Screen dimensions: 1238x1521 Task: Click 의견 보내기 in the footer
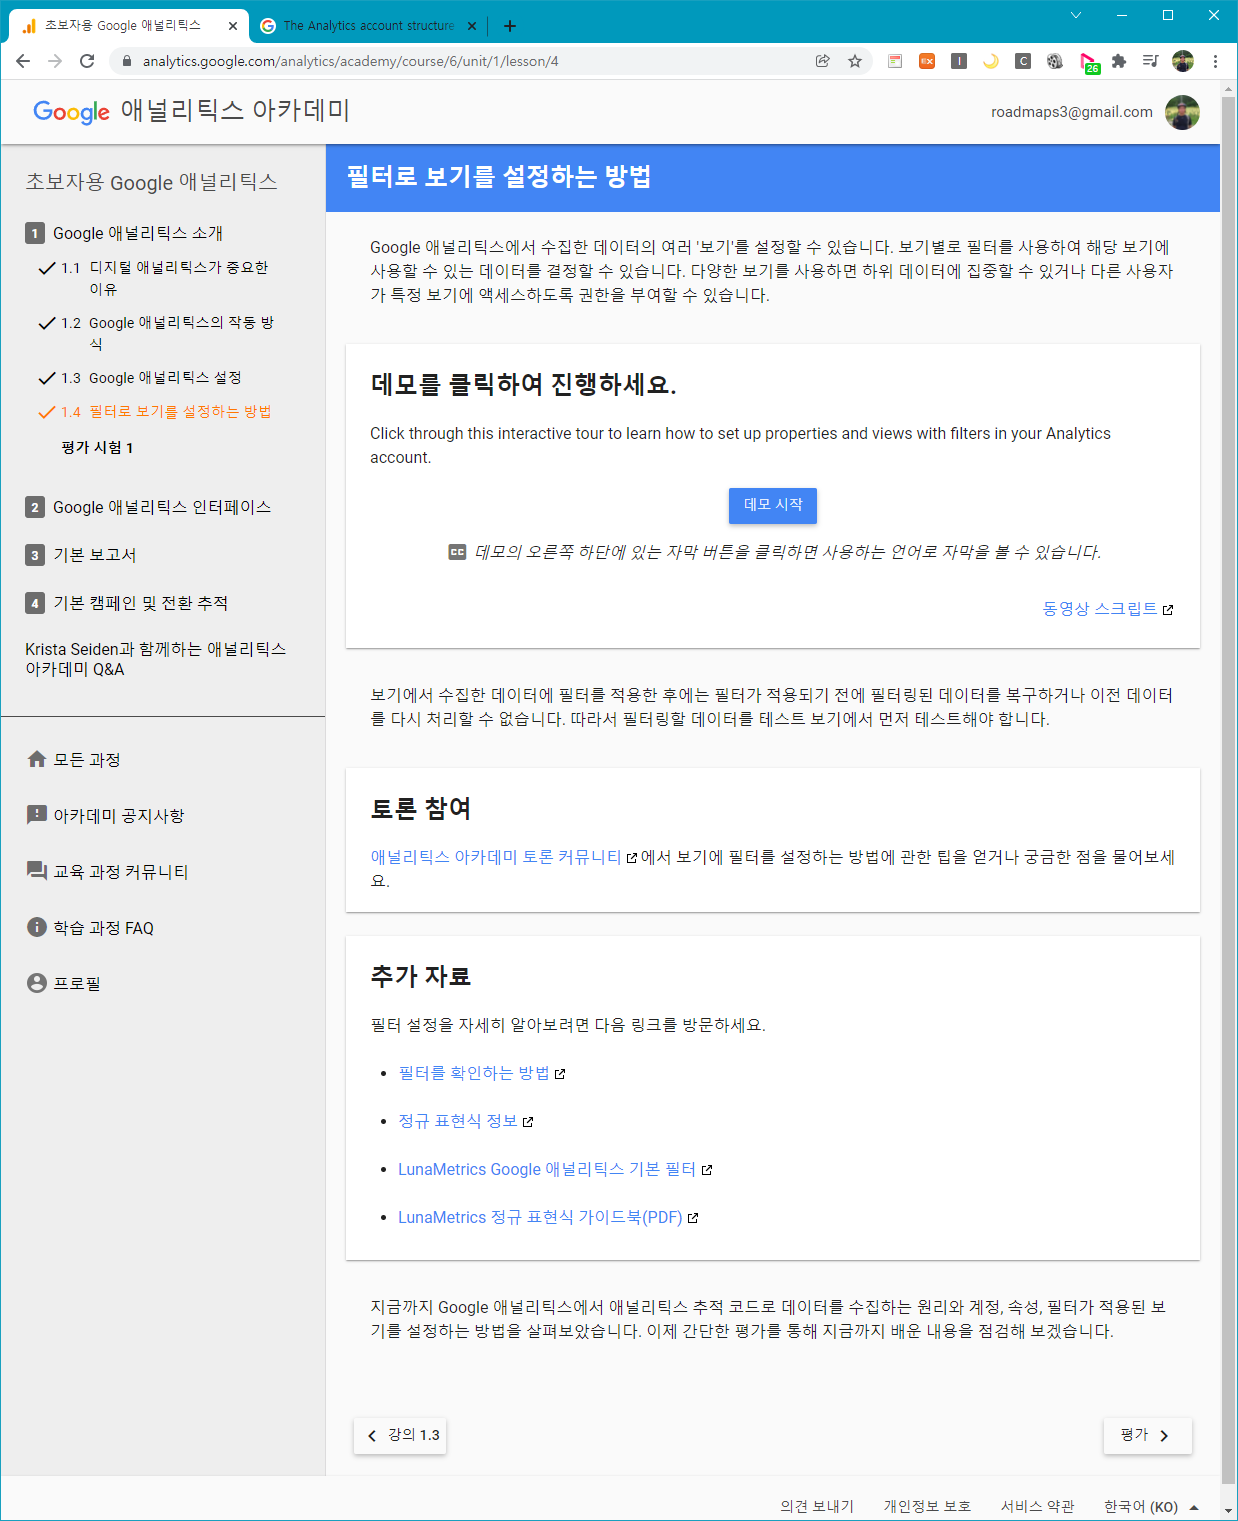pos(817,1506)
